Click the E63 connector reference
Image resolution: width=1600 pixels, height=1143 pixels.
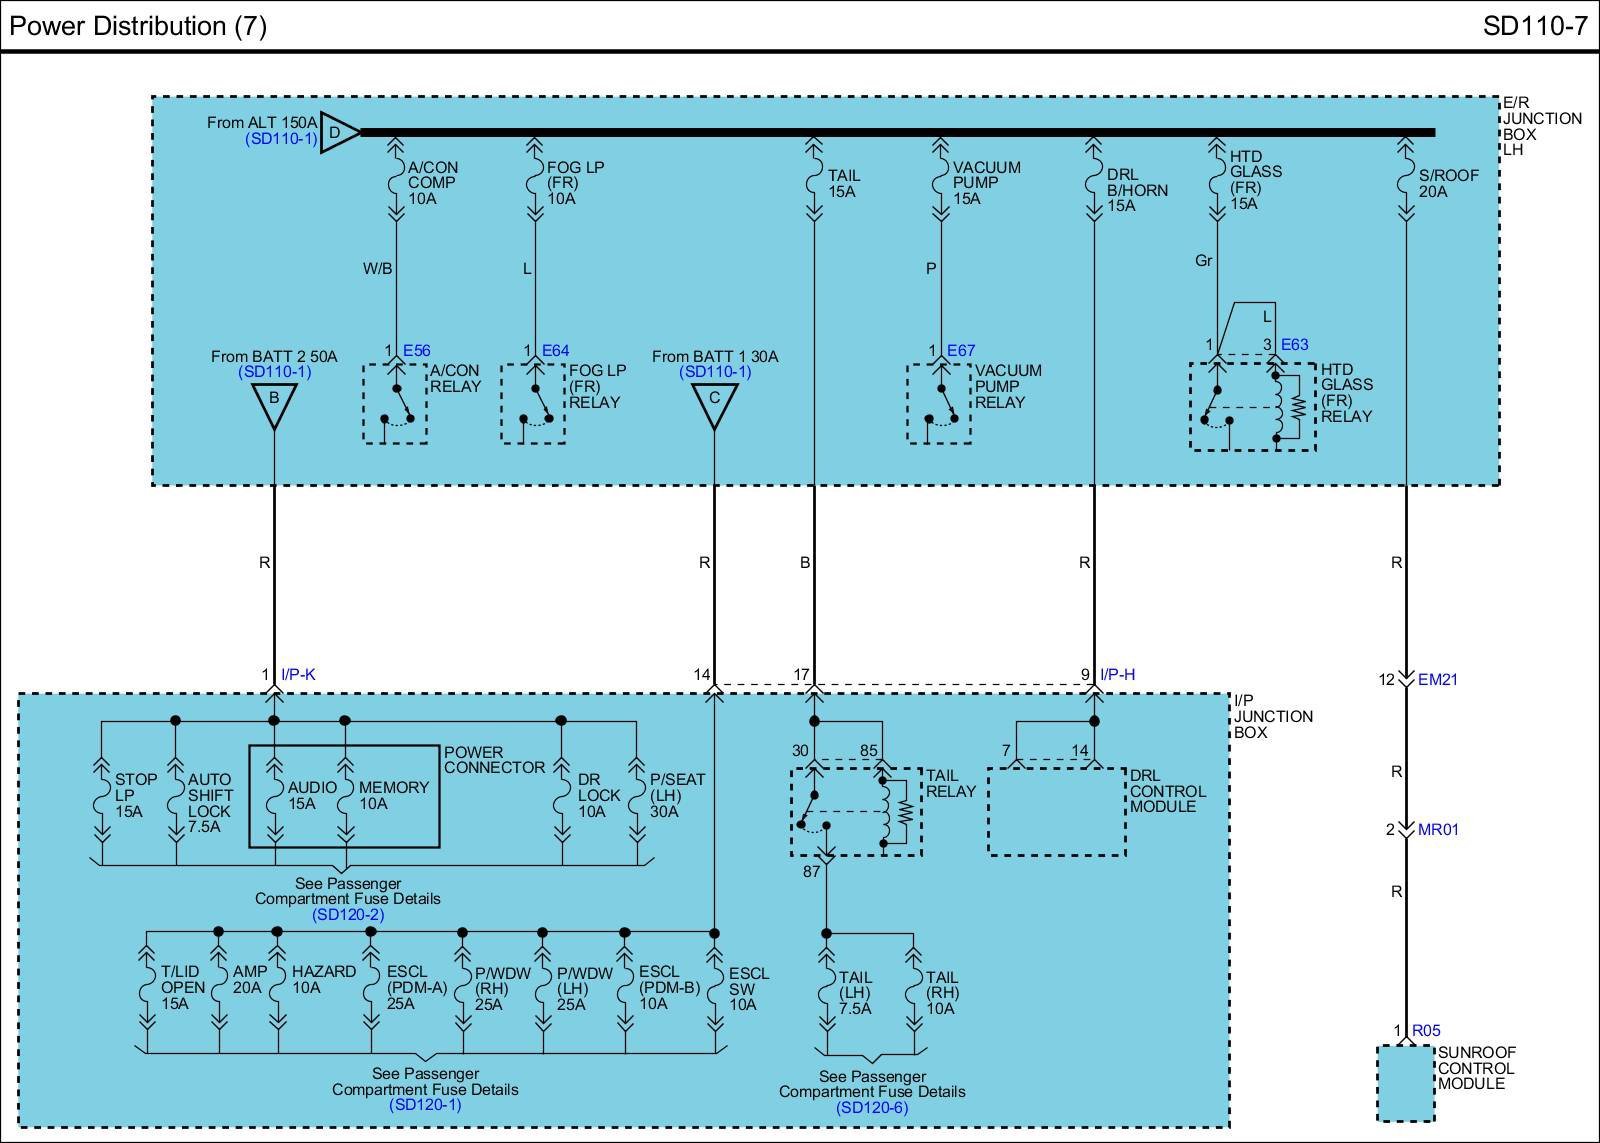(x=1294, y=344)
